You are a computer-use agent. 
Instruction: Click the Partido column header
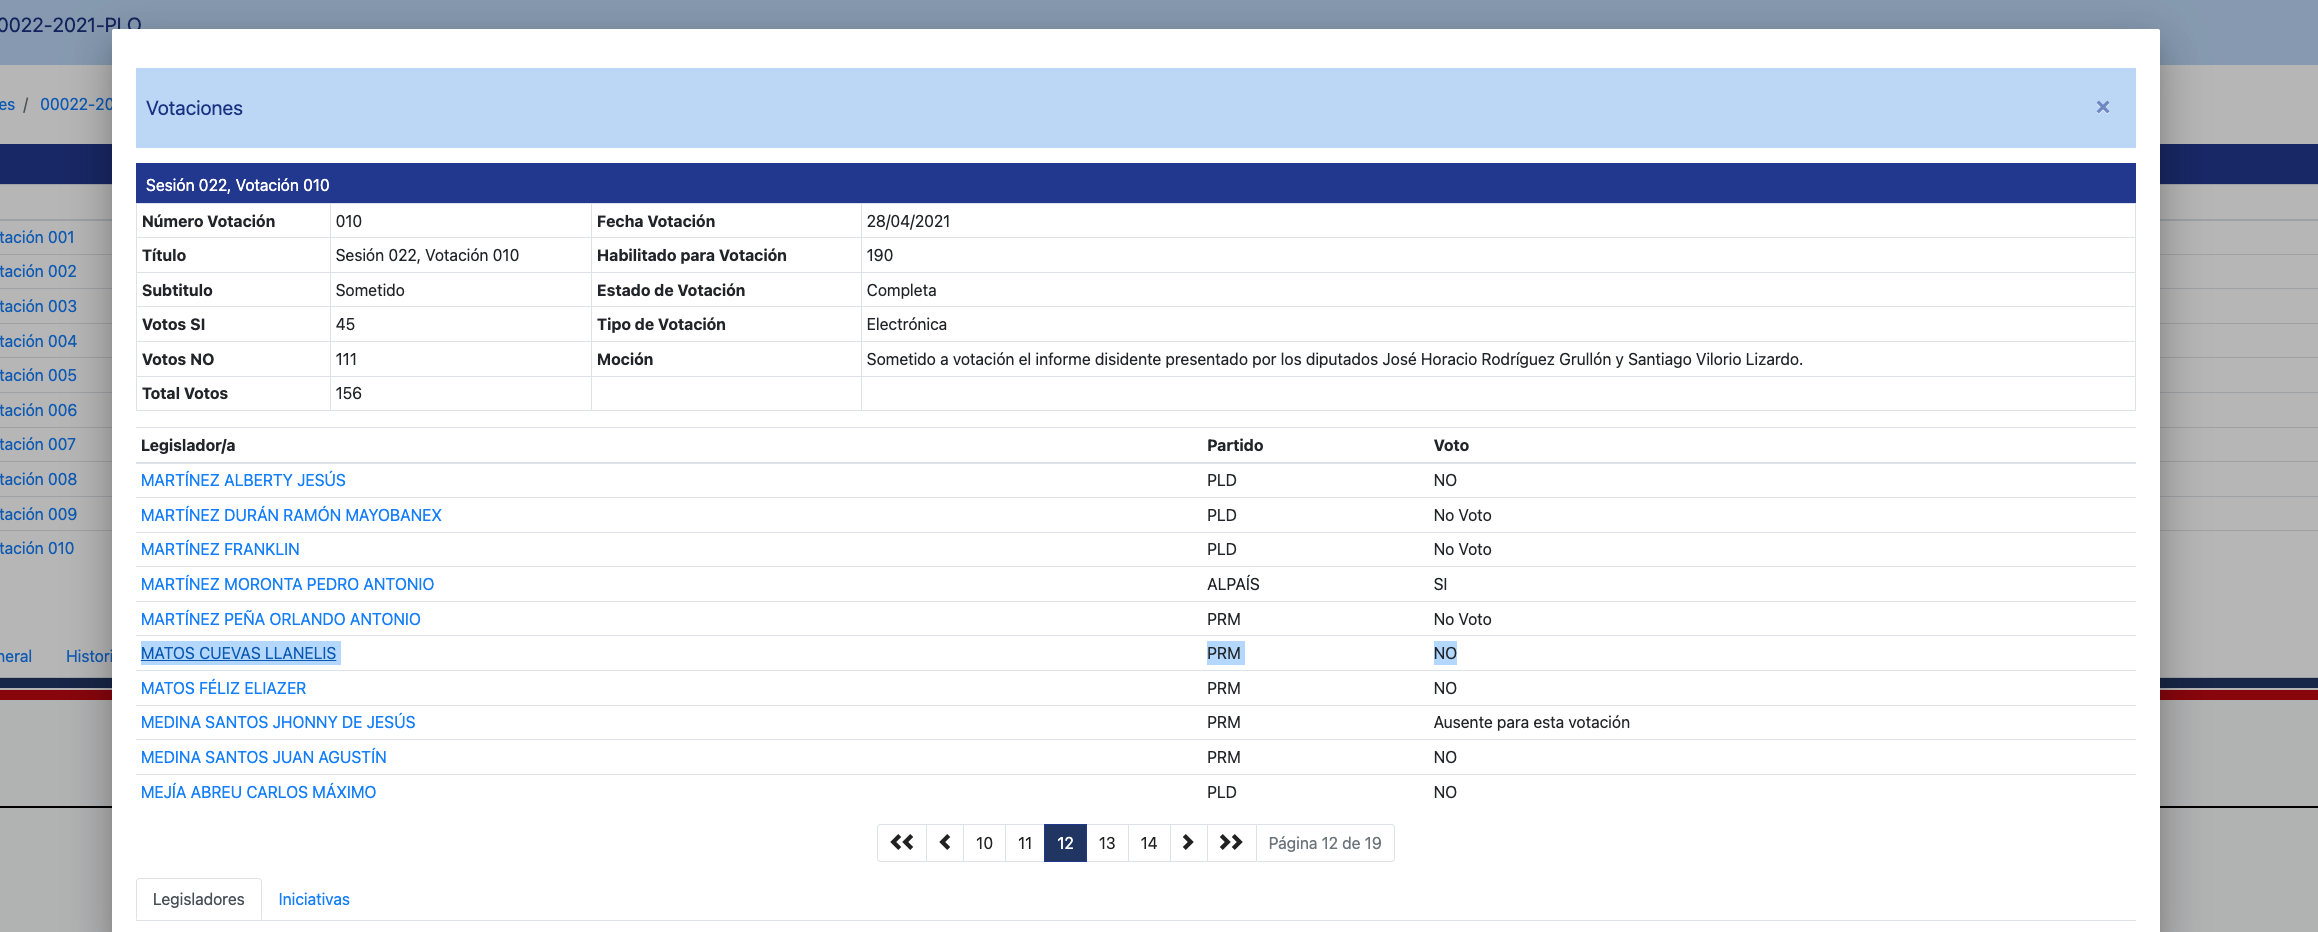coord(1235,445)
